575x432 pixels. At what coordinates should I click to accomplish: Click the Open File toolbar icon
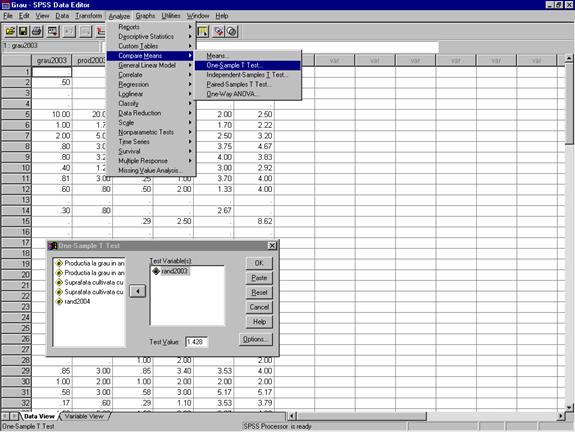10,32
